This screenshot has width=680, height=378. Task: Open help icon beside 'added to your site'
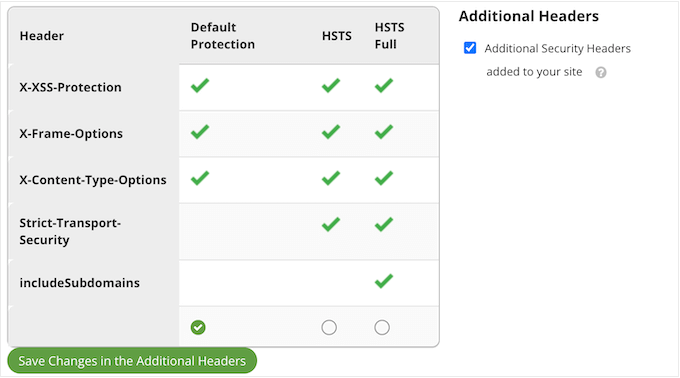pos(601,72)
